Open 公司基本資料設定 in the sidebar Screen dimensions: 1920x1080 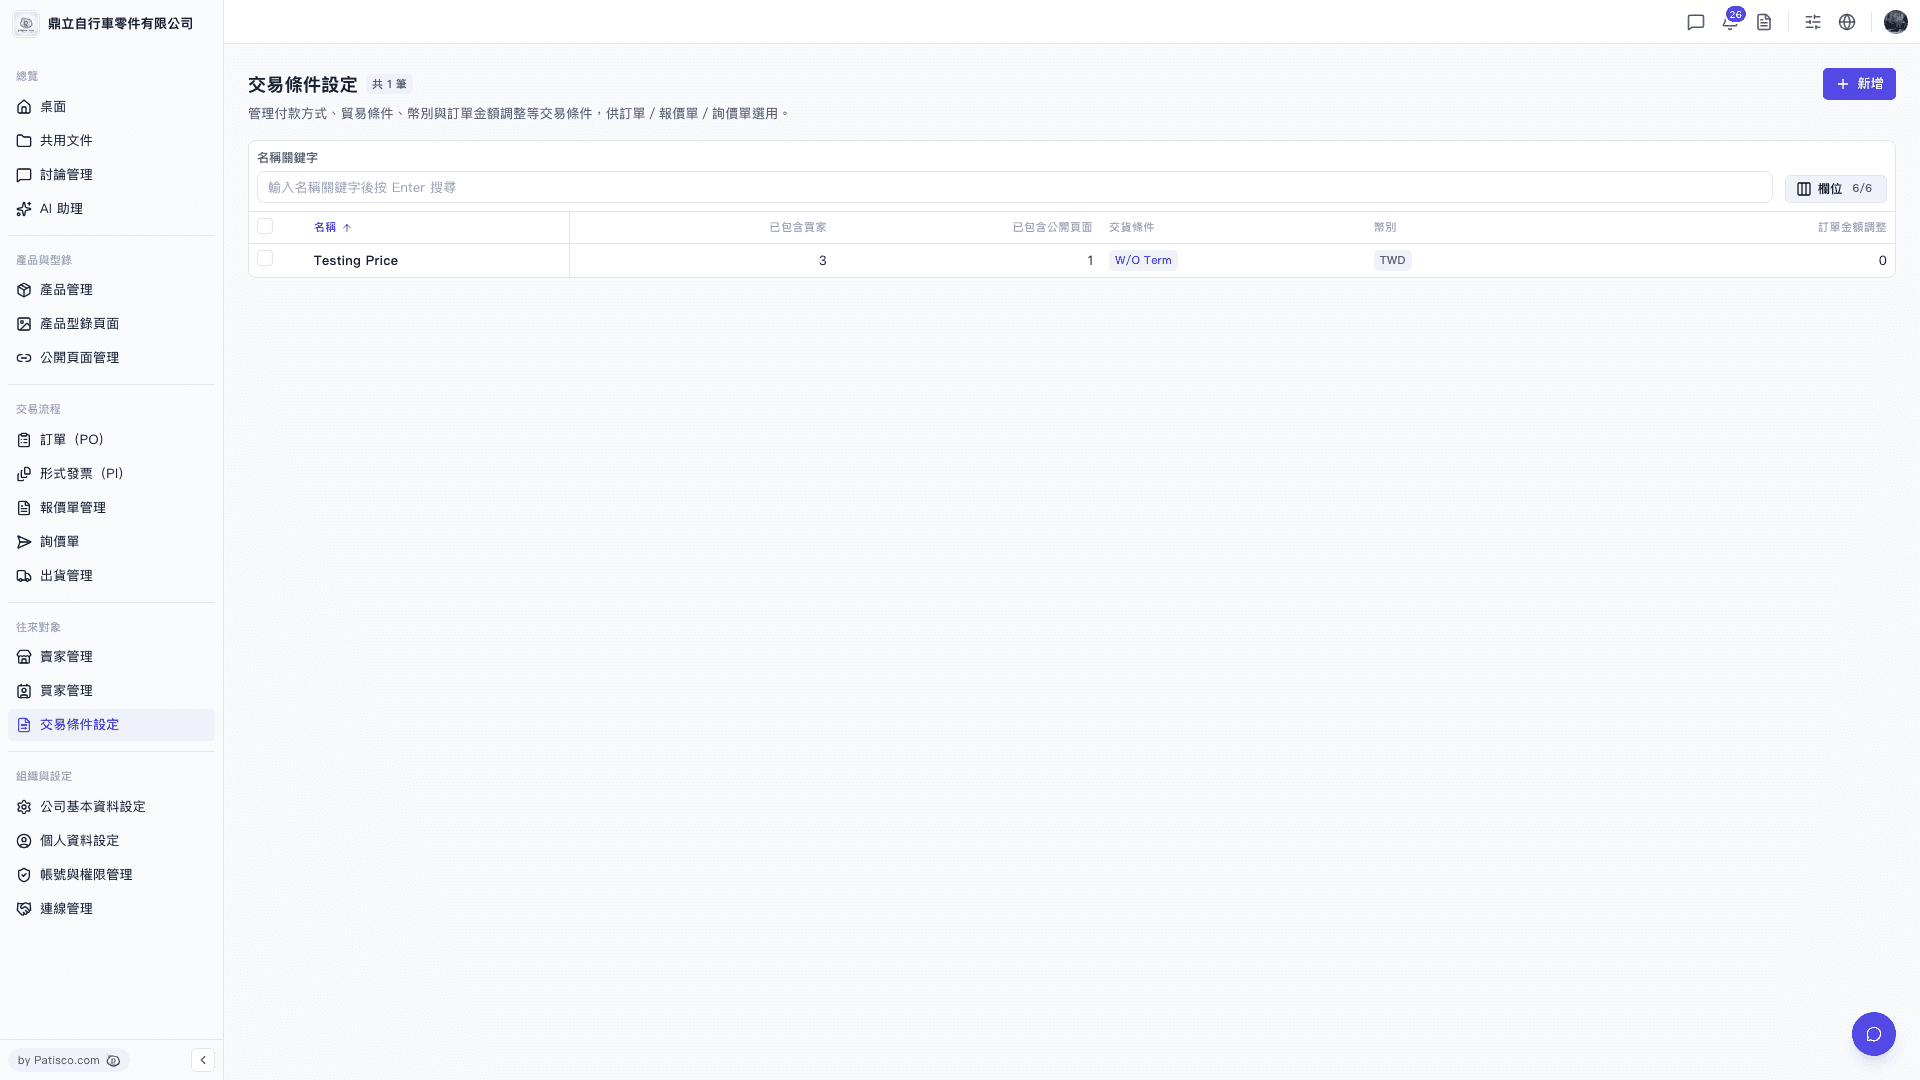point(111,807)
